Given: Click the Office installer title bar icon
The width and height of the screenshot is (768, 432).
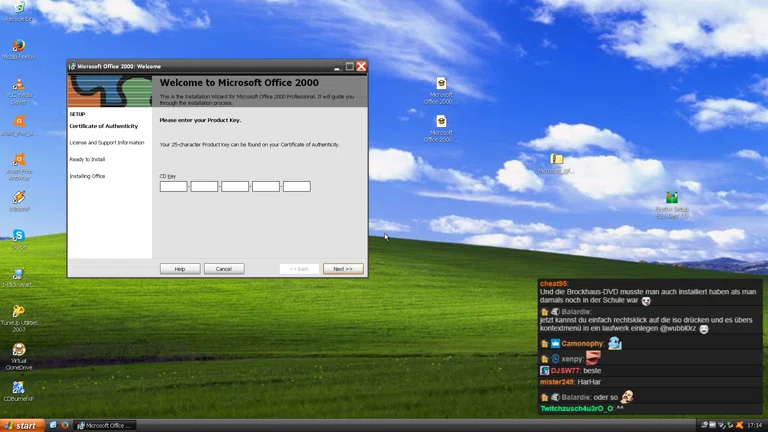Looking at the screenshot, I should 72,66.
